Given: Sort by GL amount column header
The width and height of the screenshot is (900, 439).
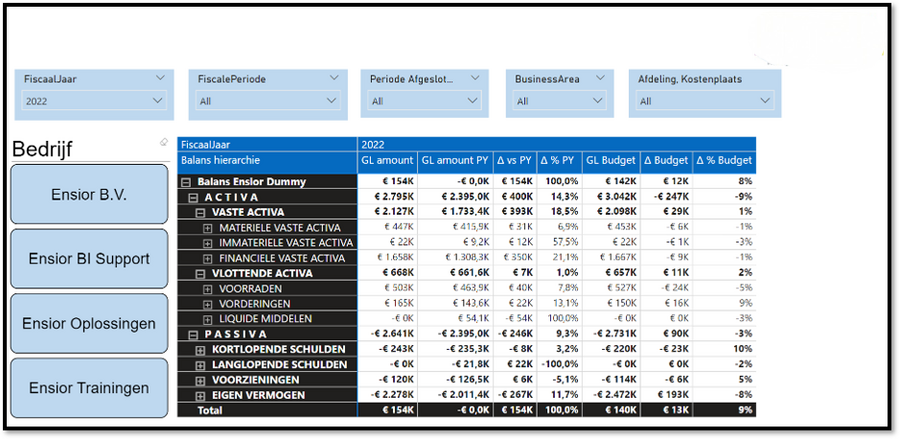Looking at the screenshot, I should [386, 160].
